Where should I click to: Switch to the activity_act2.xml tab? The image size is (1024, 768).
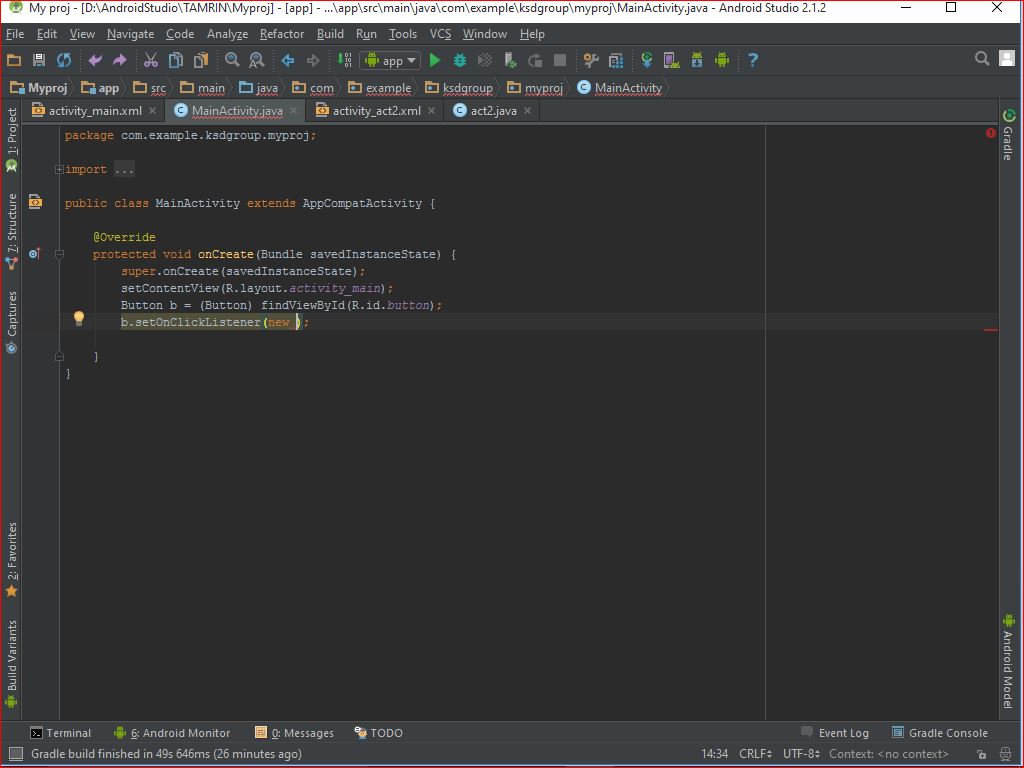point(376,110)
